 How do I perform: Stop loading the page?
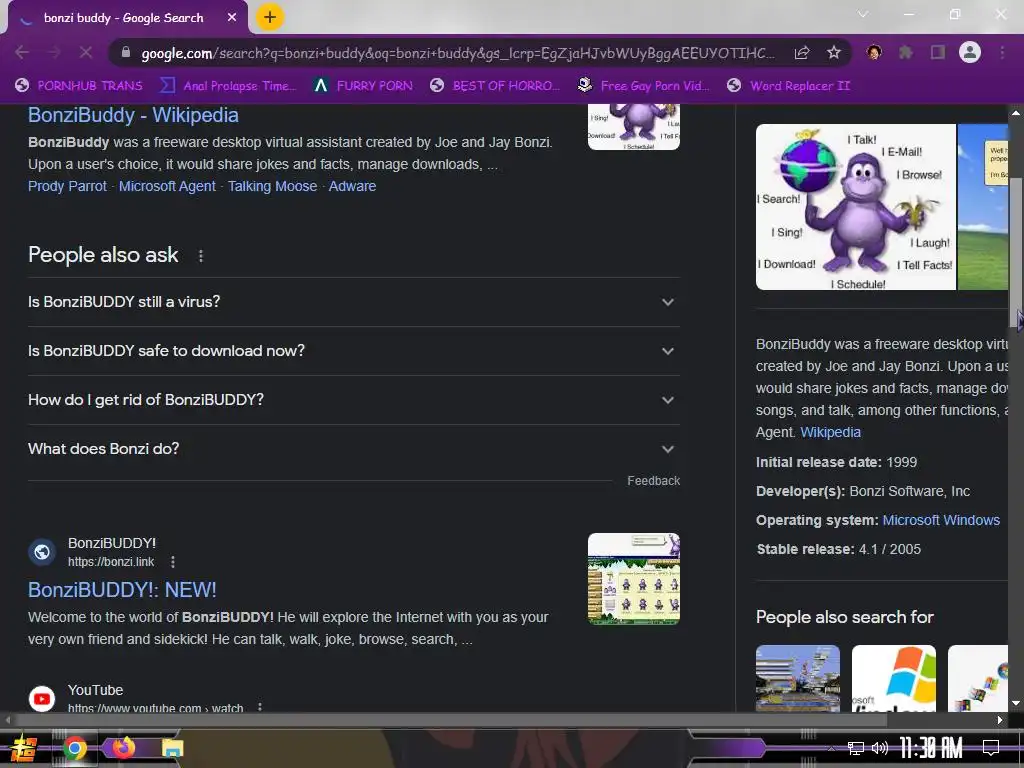(86, 52)
